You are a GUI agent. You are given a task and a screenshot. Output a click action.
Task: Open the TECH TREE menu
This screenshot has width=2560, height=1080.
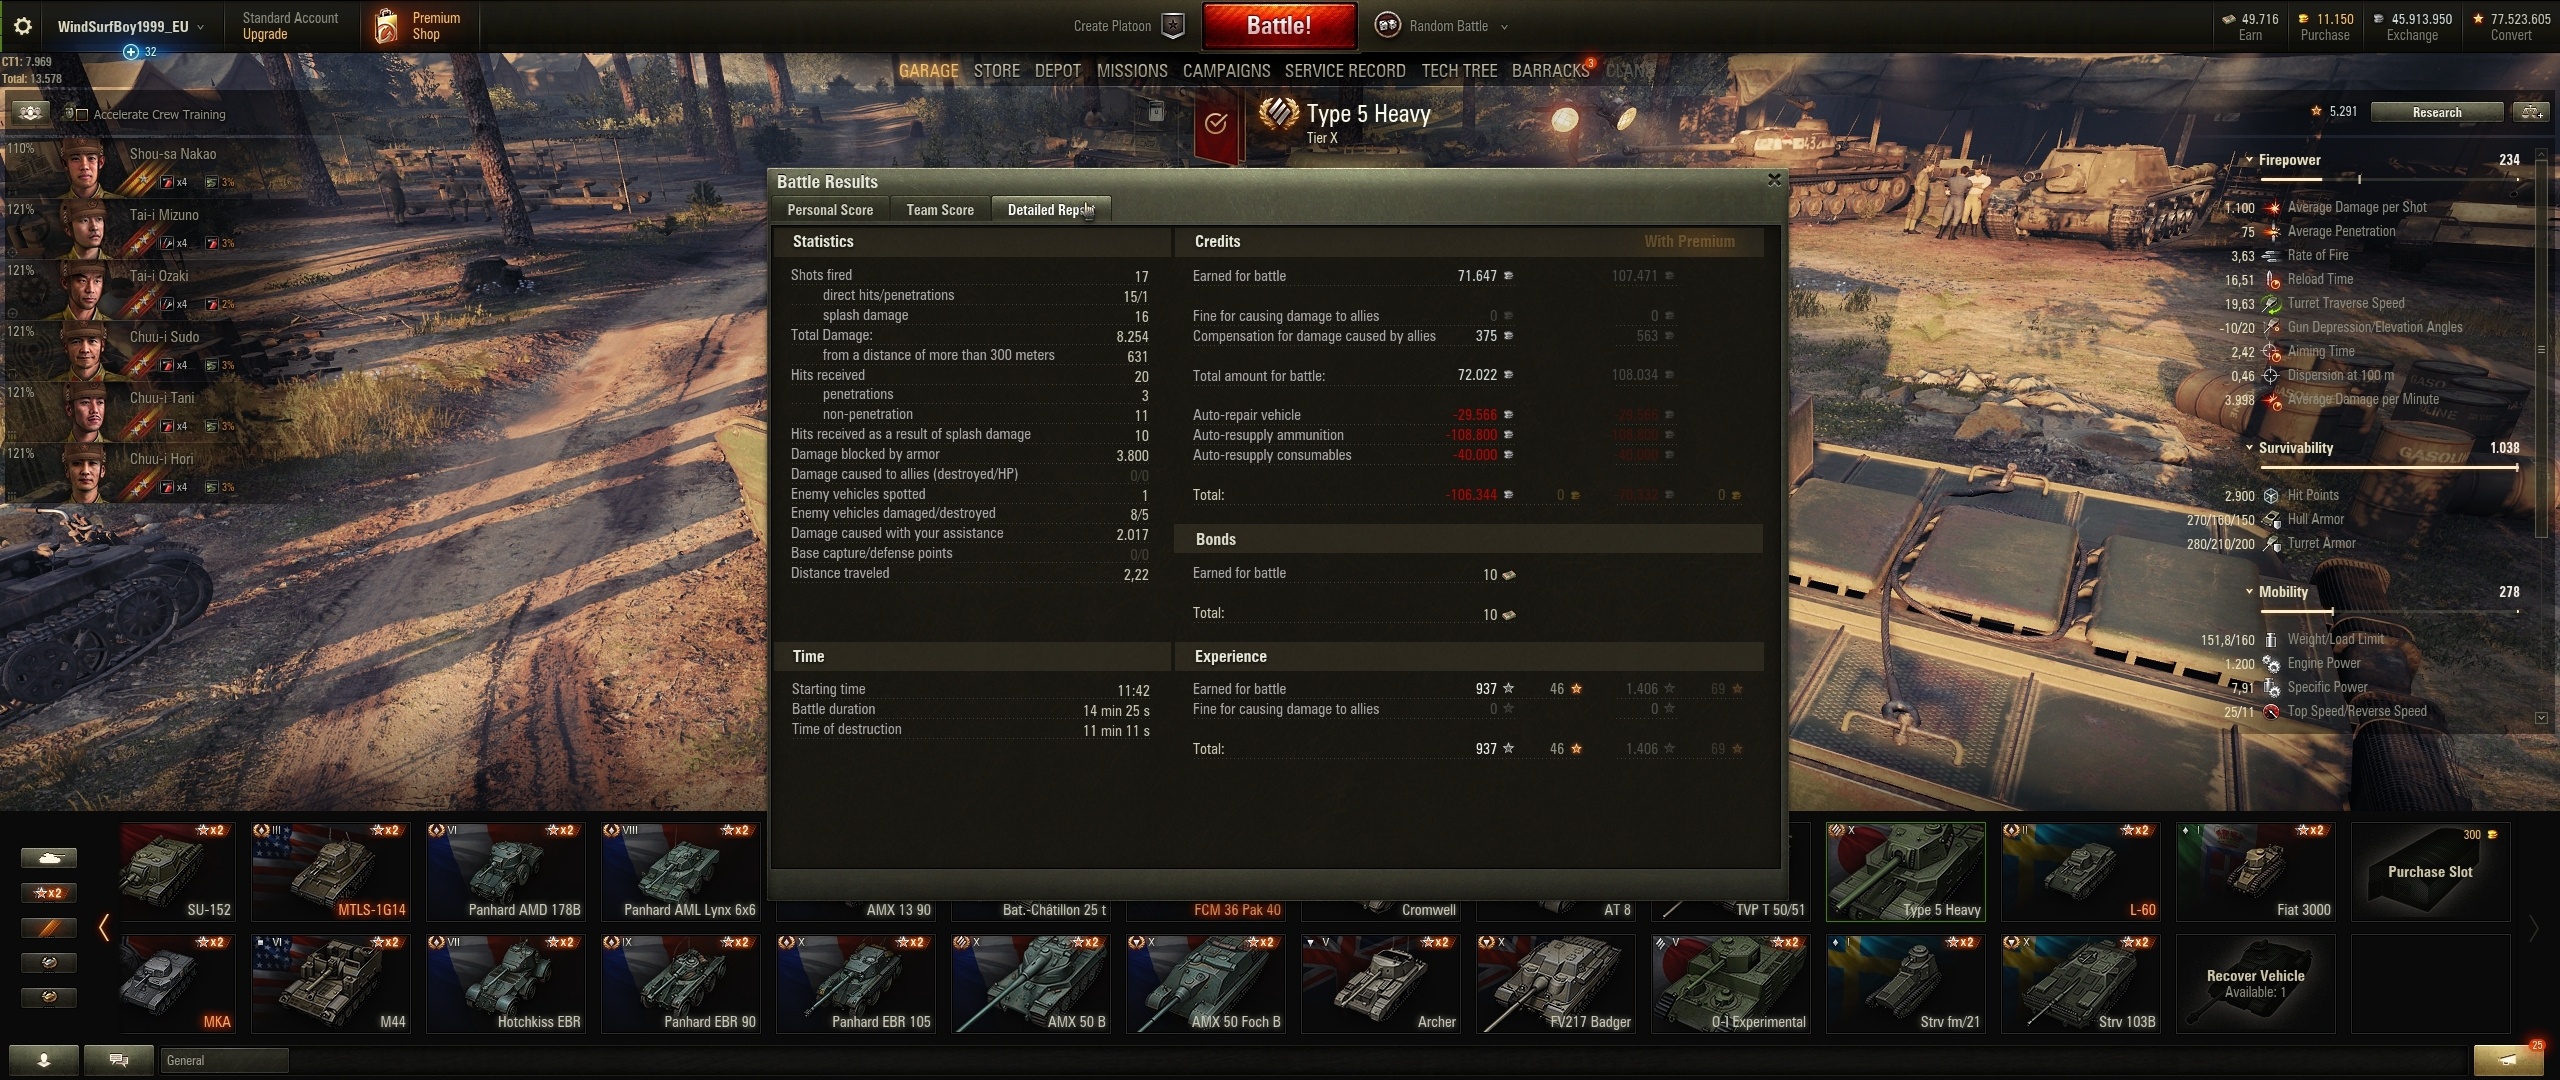tap(1459, 71)
